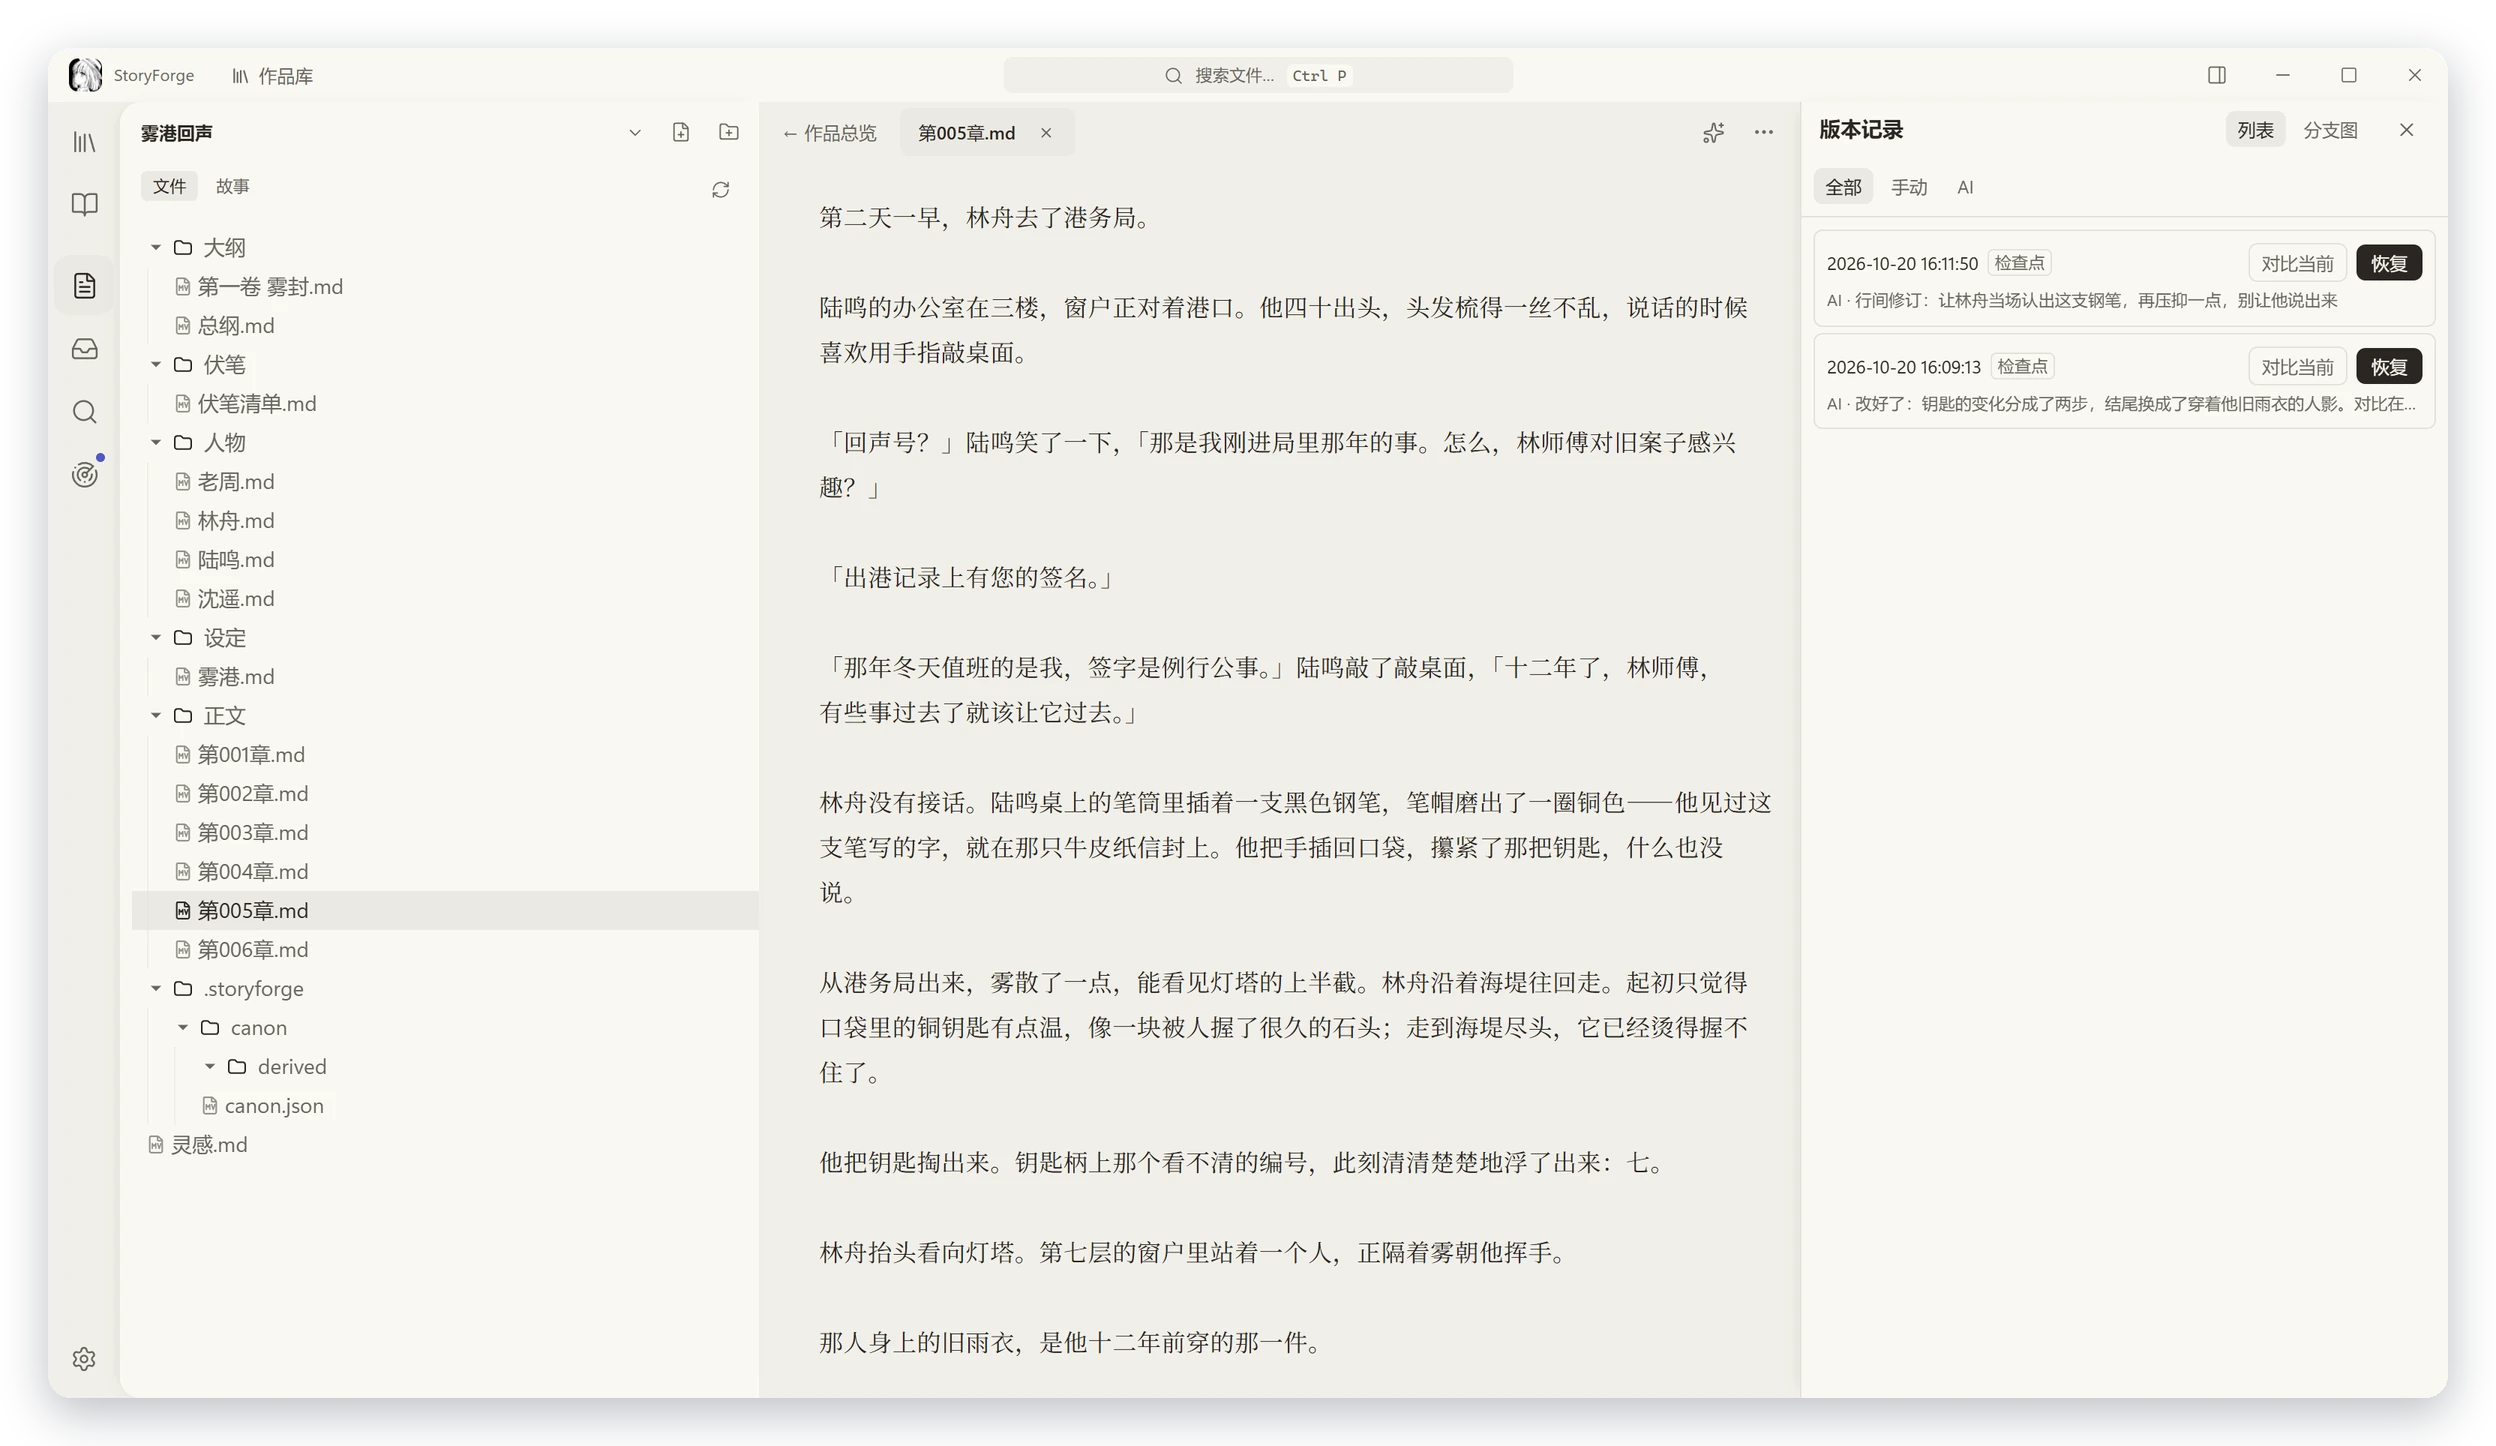Restore the 16:11:50 checkpoint

point(2389,263)
